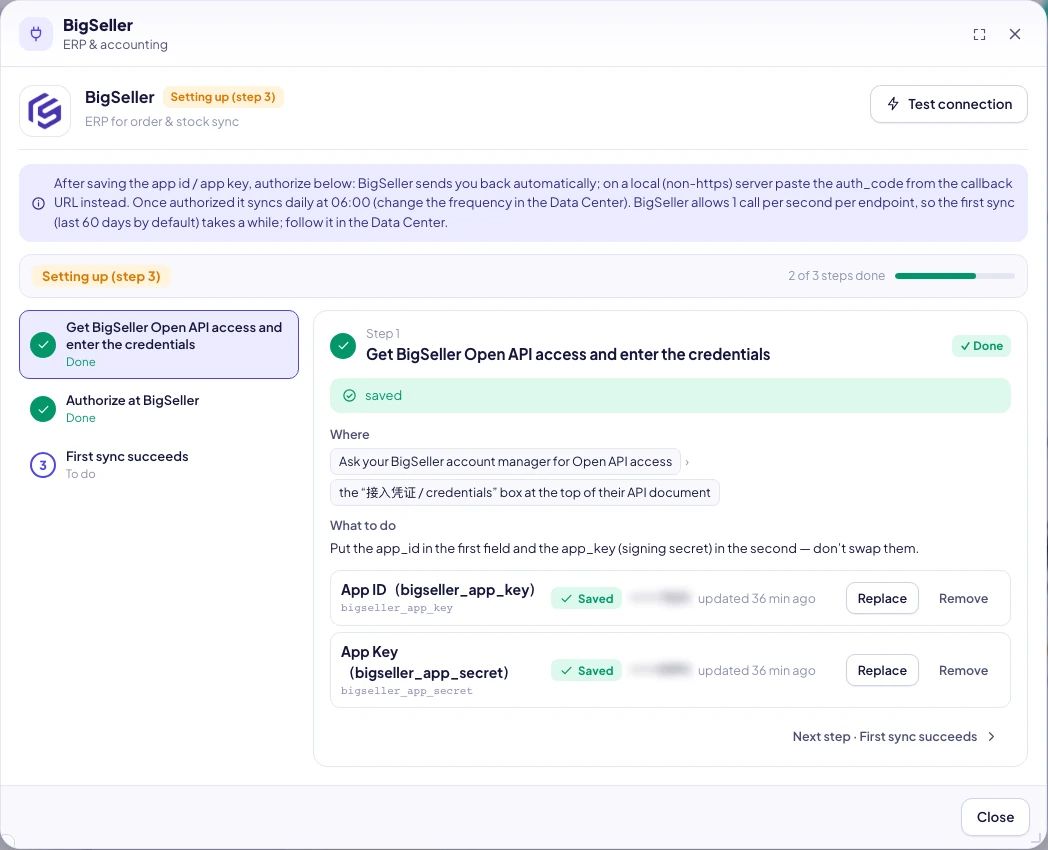Click the Test connection button

[948, 104]
